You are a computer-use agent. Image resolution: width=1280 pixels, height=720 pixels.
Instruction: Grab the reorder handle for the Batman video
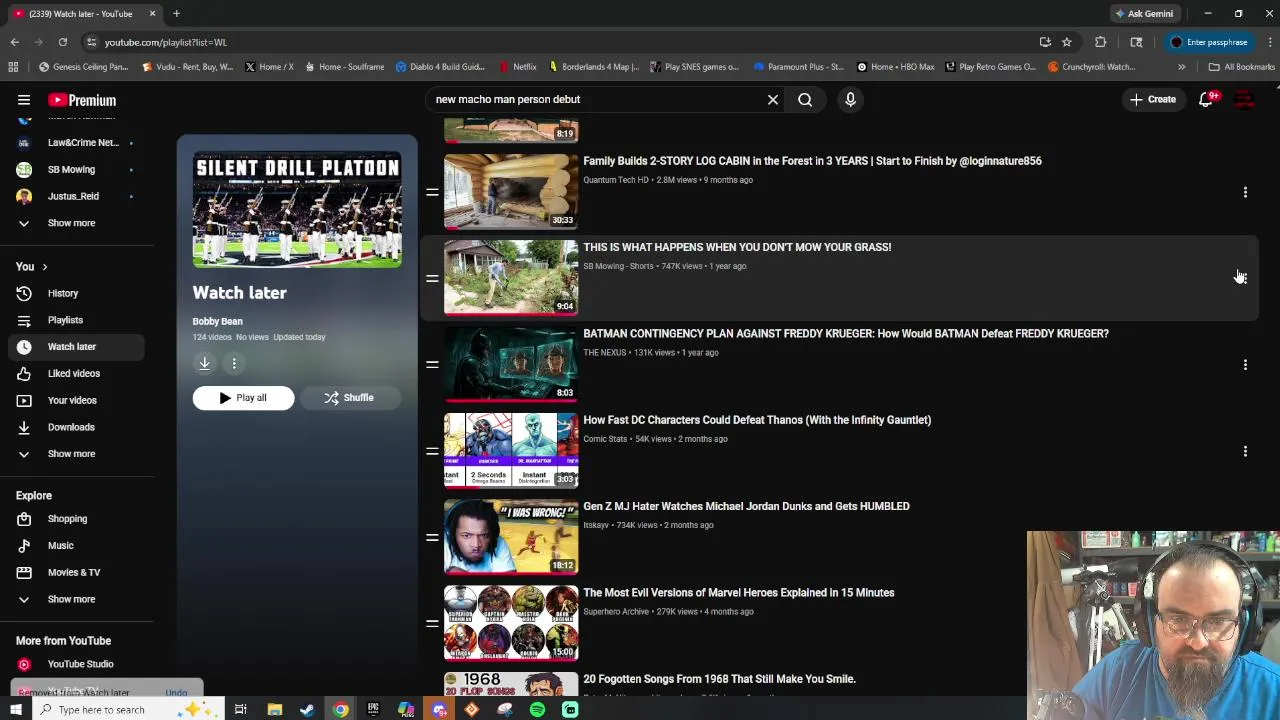432,365
